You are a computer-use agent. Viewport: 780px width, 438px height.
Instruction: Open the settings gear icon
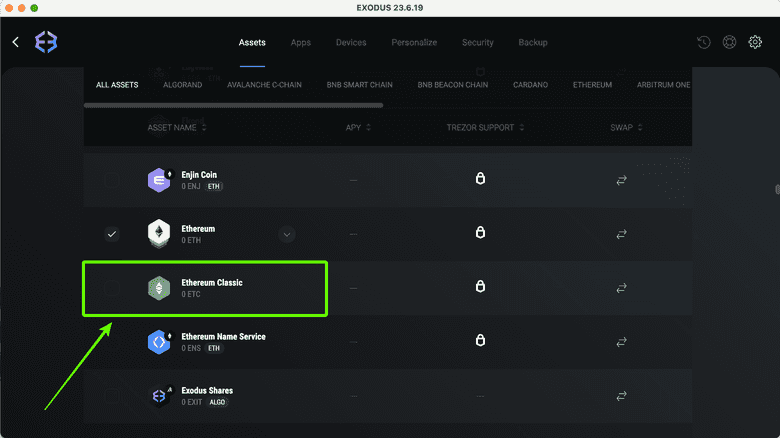coord(755,43)
